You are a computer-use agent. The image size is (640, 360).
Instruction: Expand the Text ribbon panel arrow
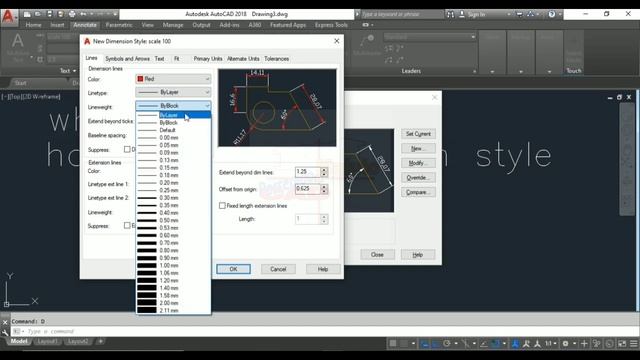[x=74, y=71]
